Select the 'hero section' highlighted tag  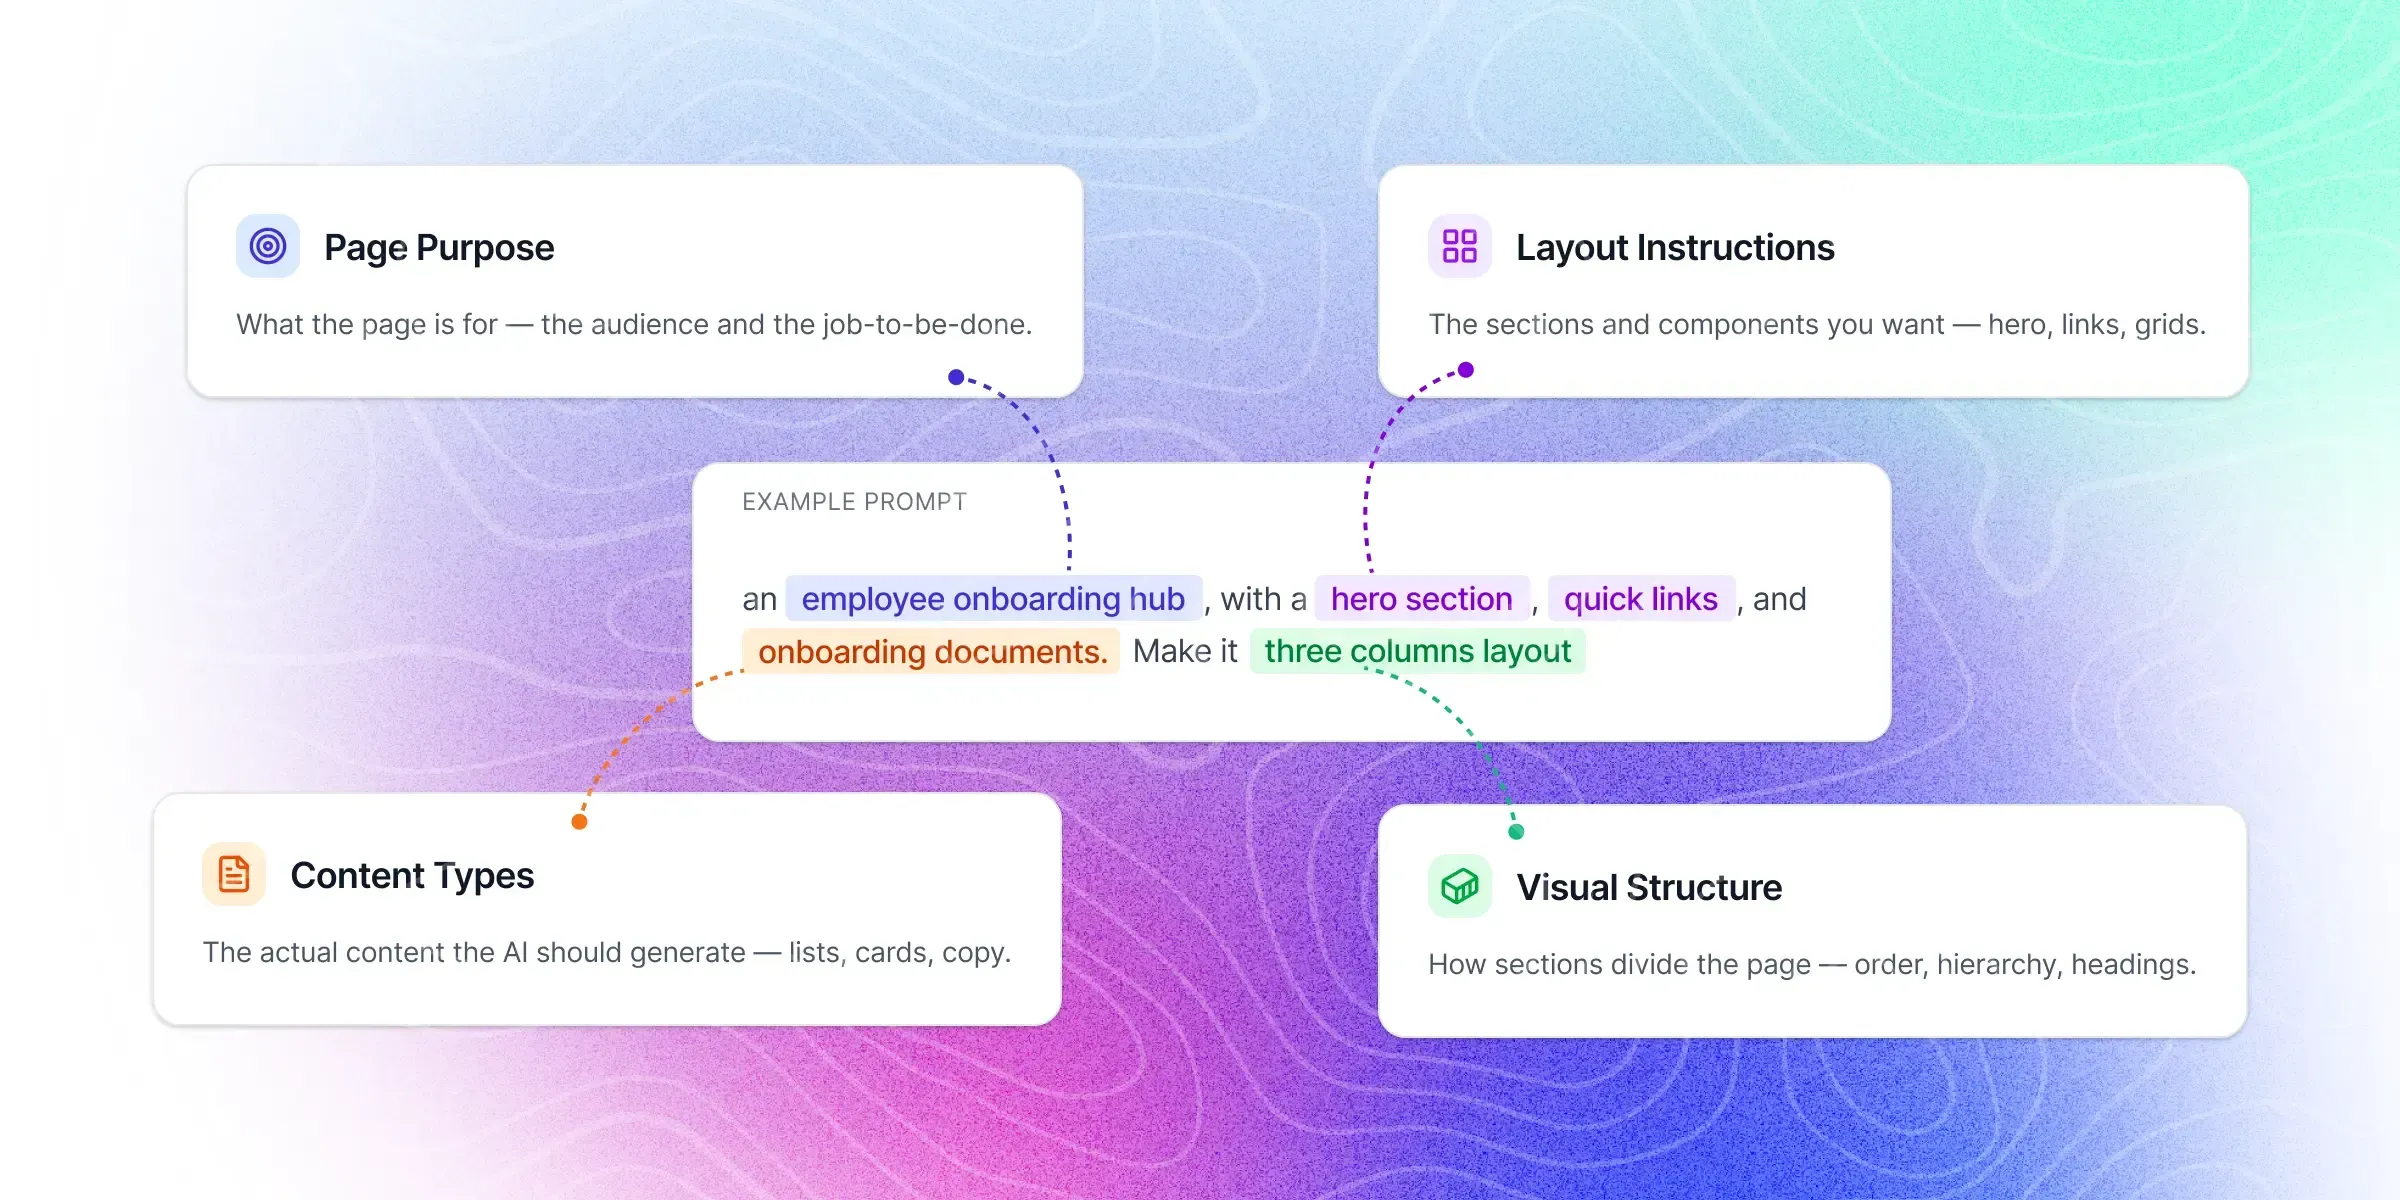1421,598
